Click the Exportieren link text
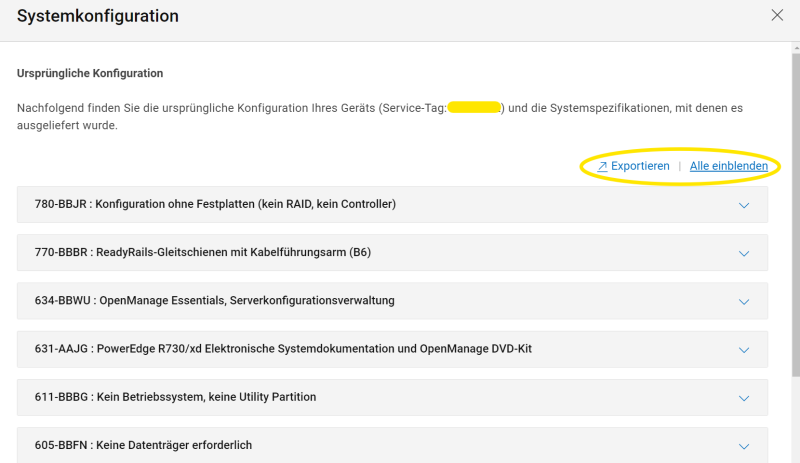The width and height of the screenshot is (800, 463). [640, 166]
